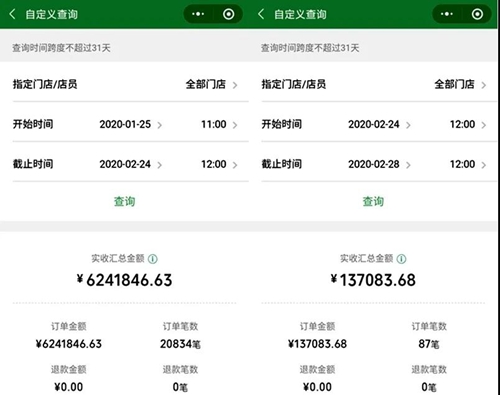This screenshot has width=500, height=395.
Task: Select refund amount ¥0.00 in left panel
Action: (69, 387)
